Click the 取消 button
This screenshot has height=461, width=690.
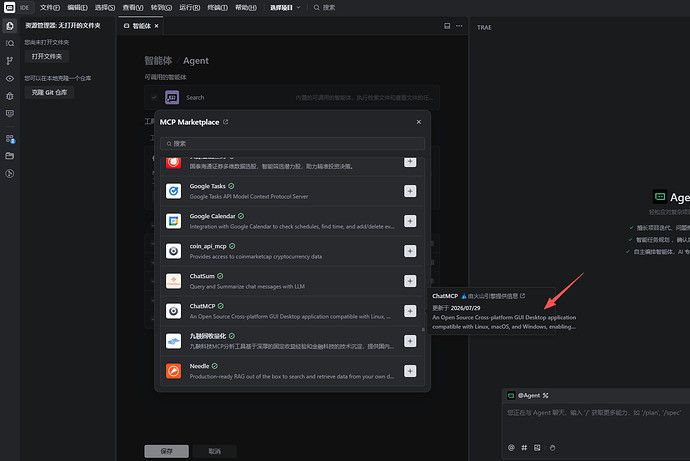215,451
